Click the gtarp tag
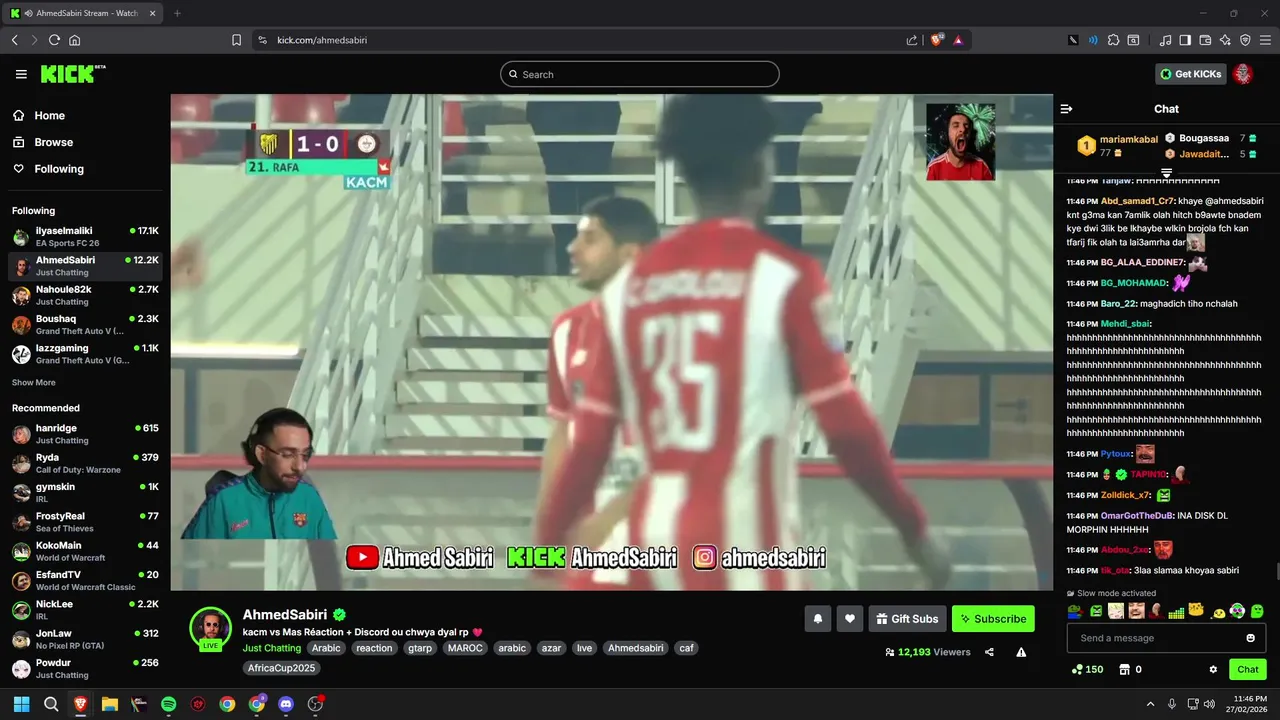1280x720 pixels. [x=420, y=648]
